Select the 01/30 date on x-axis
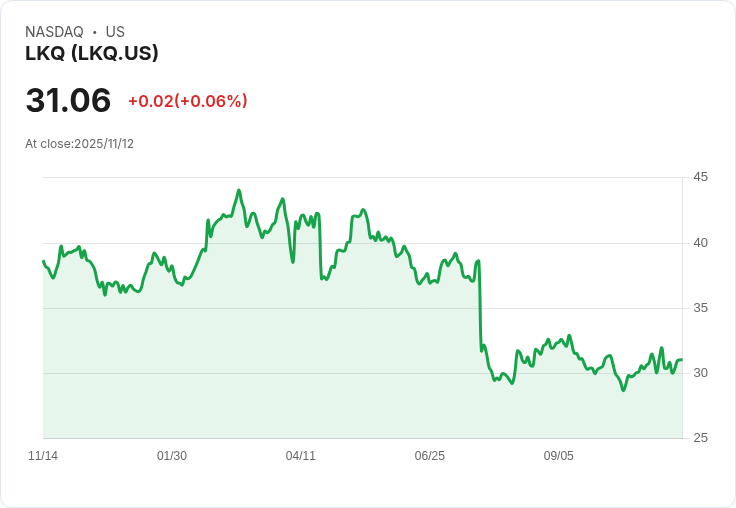 point(172,456)
